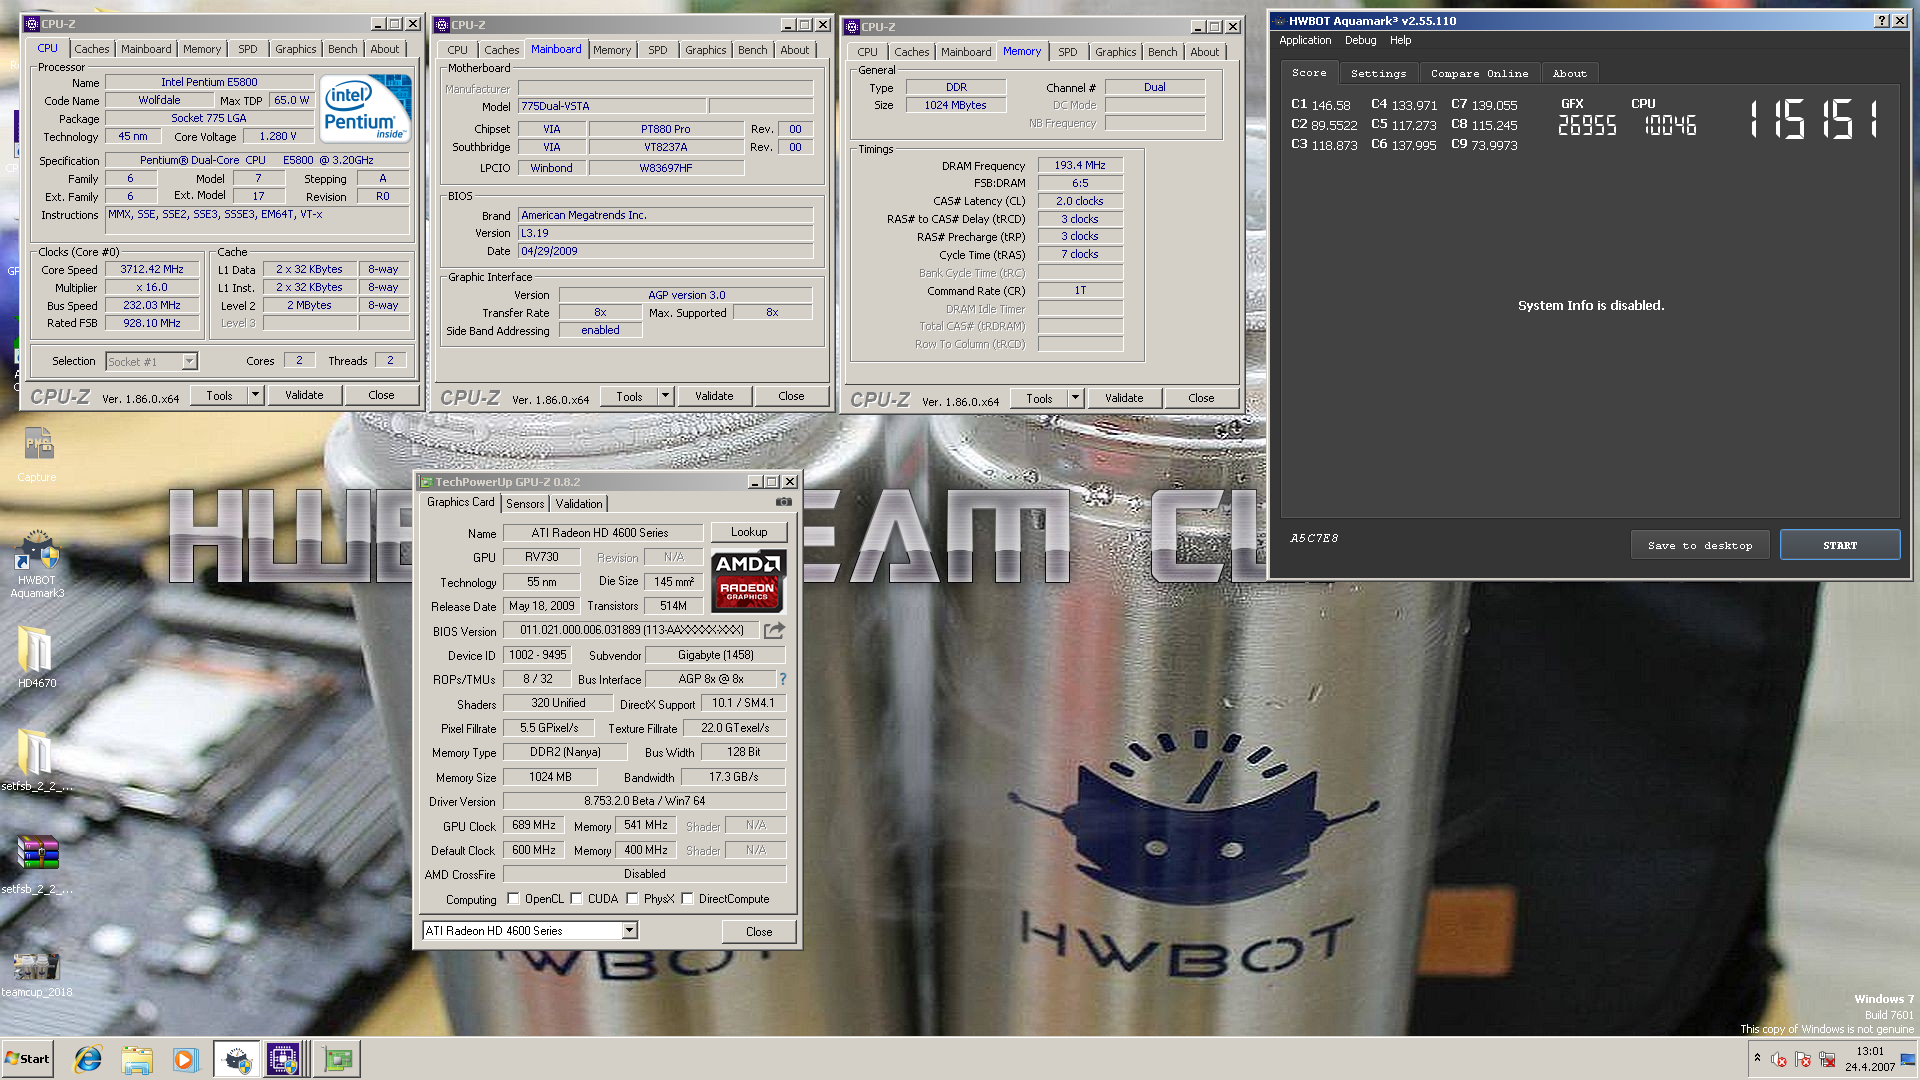This screenshot has width=1920, height=1080.
Task: Click the Core Speed value 3712.42 MHz
Action: pyautogui.click(x=152, y=270)
